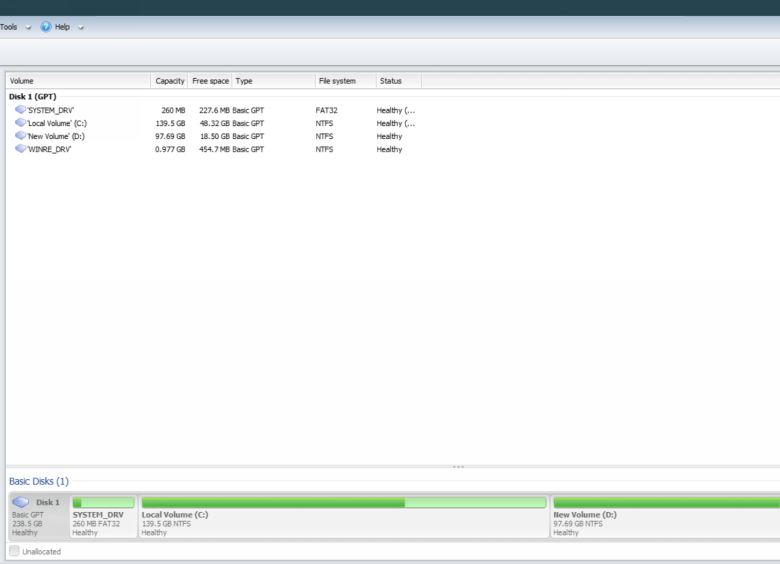Click the SYSTEM_DRV volume icon in list
Image resolution: width=780 pixels, height=564 pixels.
(20, 110)
